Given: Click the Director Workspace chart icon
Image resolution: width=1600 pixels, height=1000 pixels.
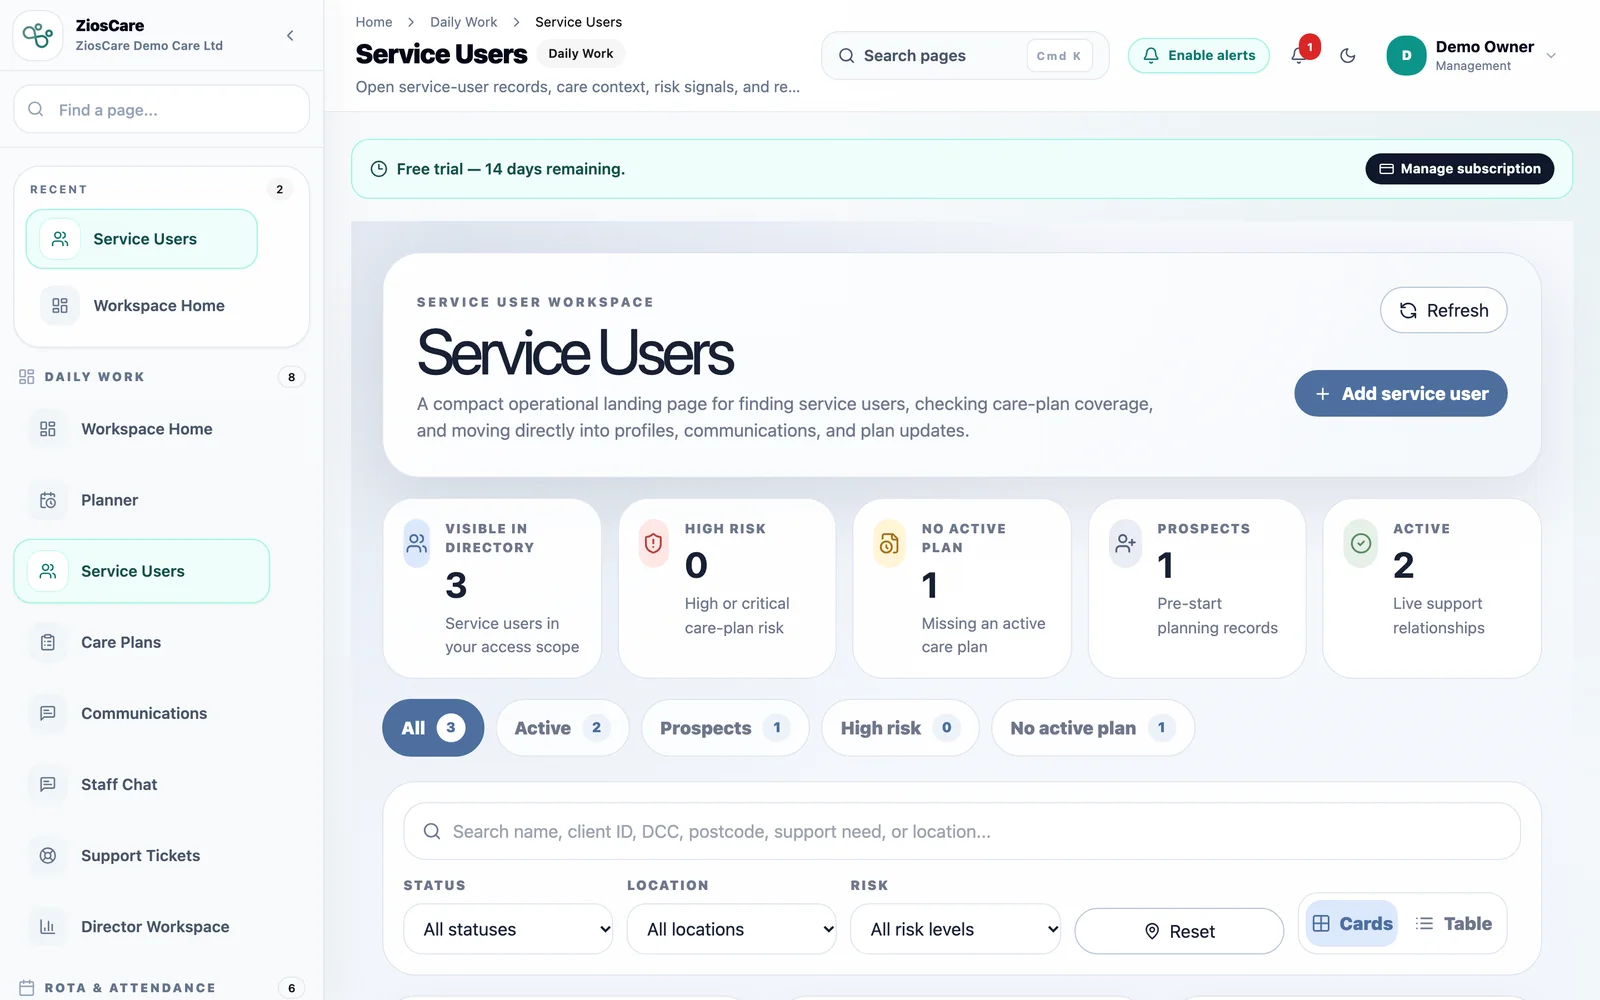Looking at the screenshot, I should [47, 927].
